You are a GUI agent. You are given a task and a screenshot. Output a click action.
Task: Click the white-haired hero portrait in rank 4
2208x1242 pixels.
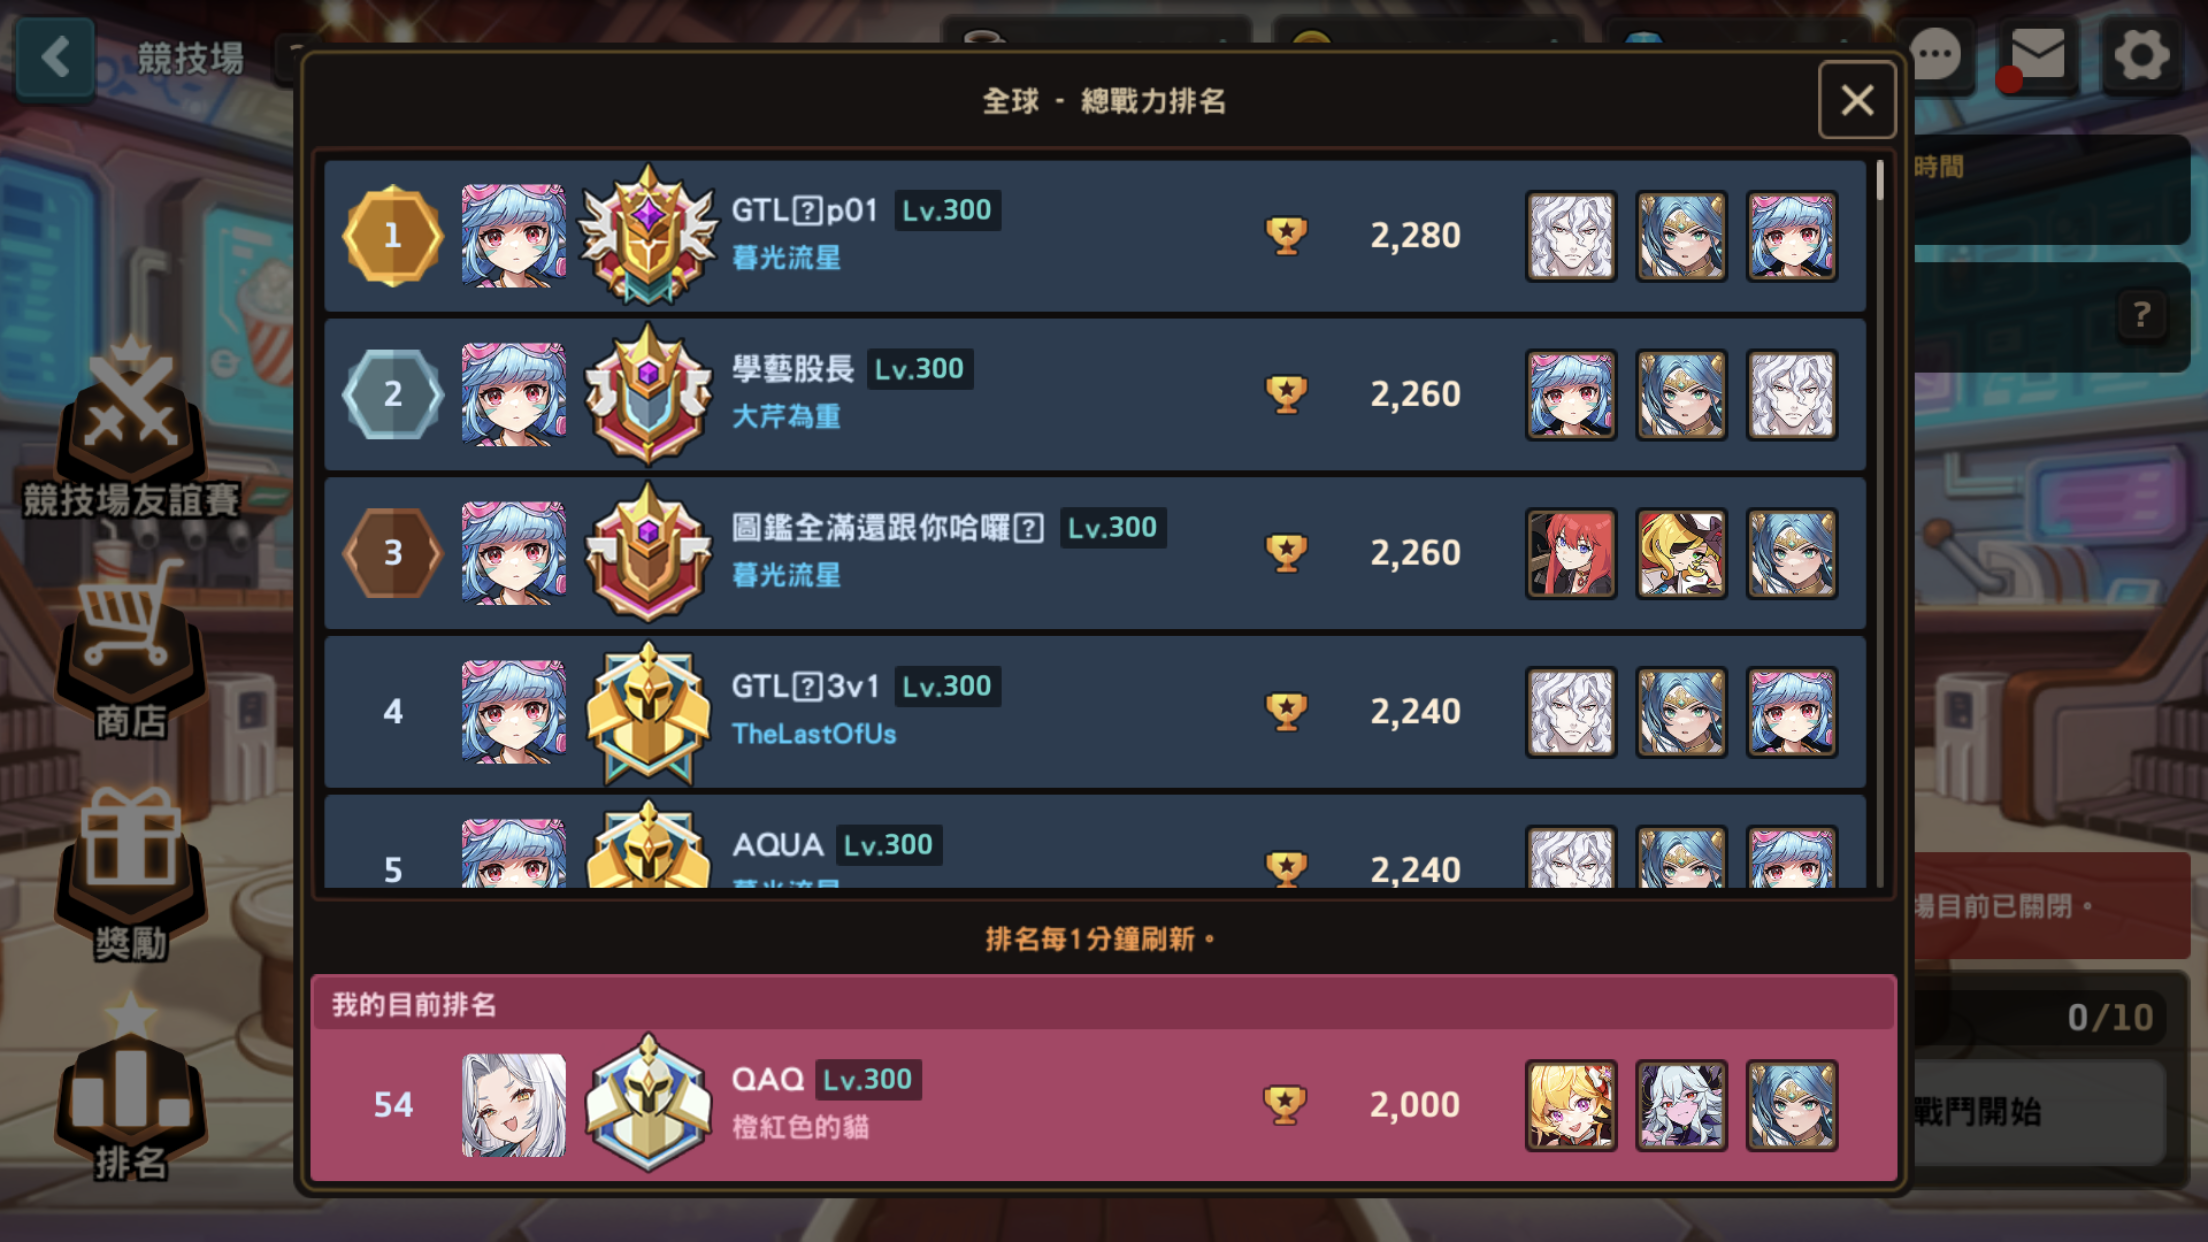pyautogui.click(x=1571, y=712)
